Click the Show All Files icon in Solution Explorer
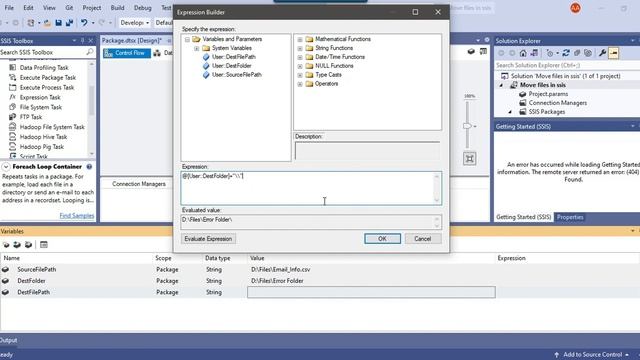This screenshot has height=360, width=640. coord(588,53)
